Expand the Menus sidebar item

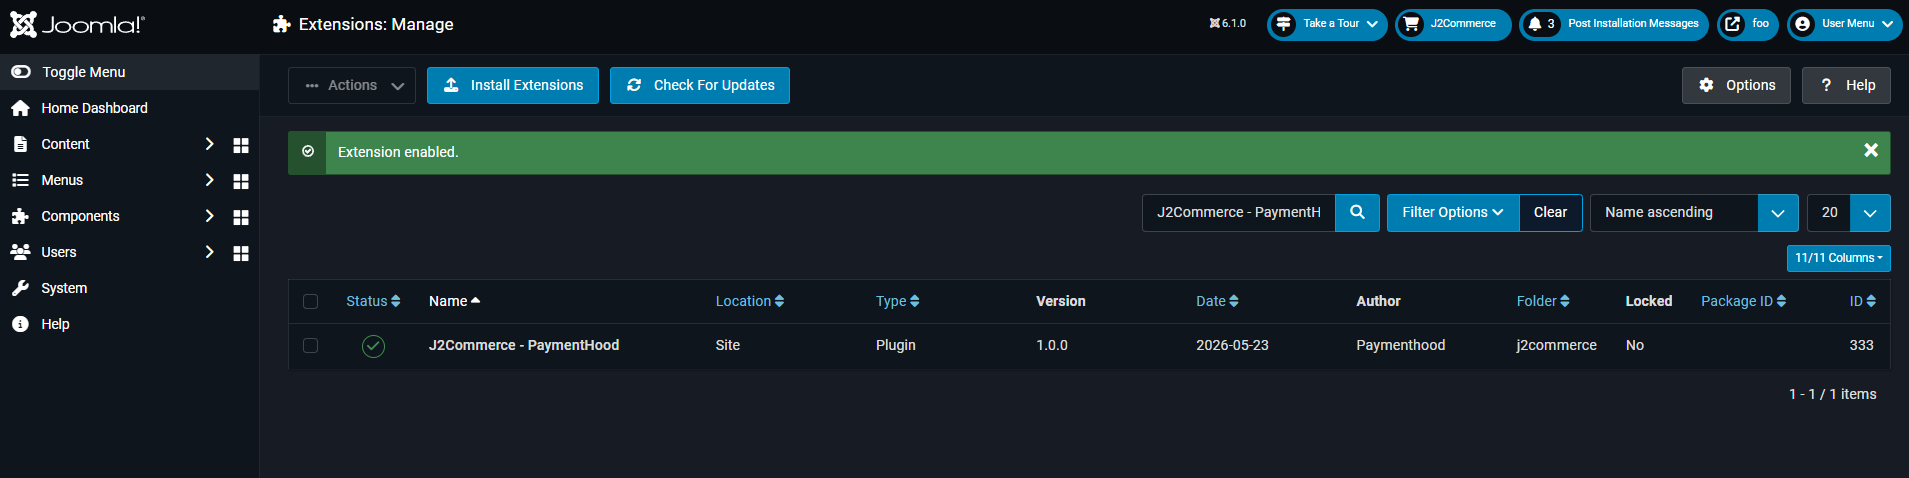pyautogui.click(x=62, y=180)
